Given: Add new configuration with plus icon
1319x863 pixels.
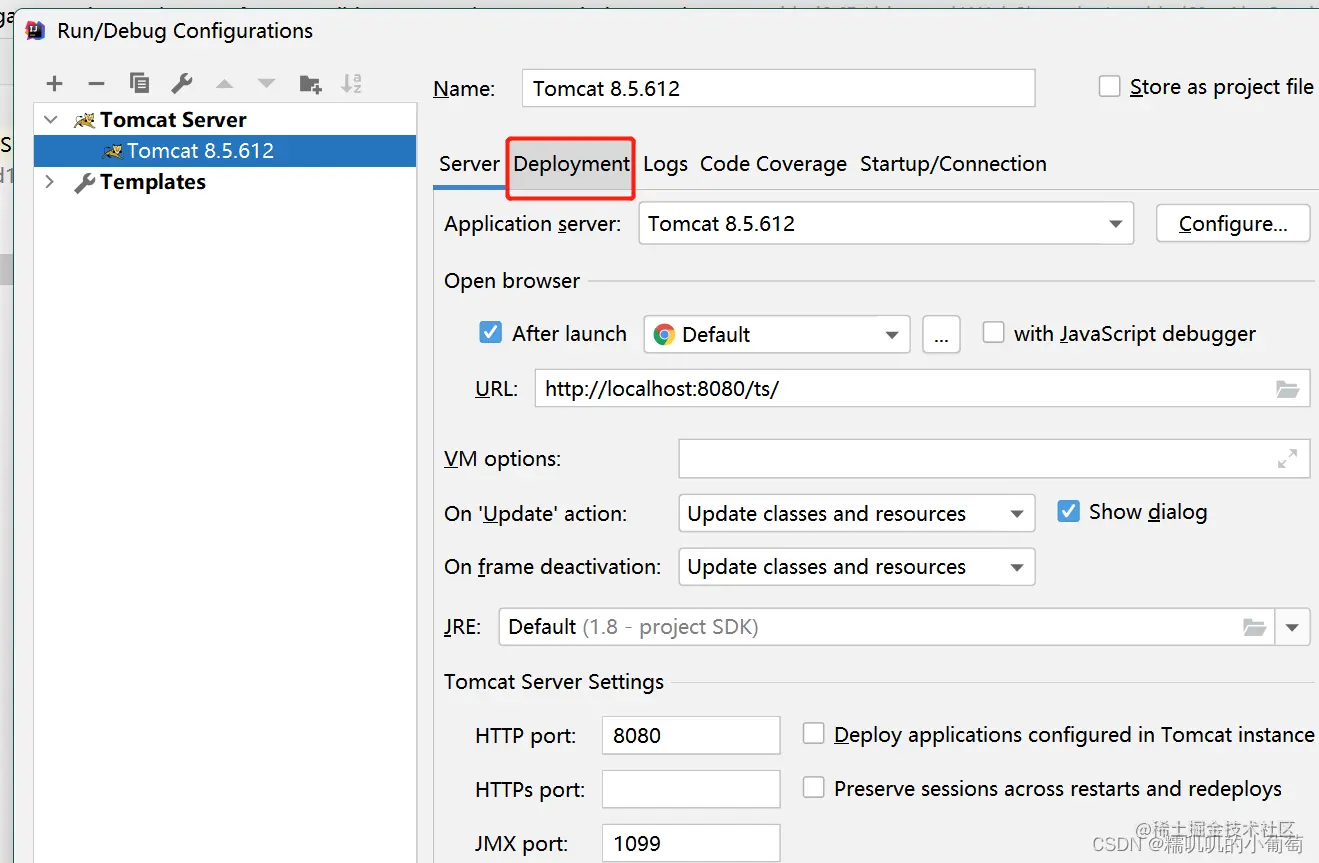Looking at the screenshot, I should coord(54,84).
